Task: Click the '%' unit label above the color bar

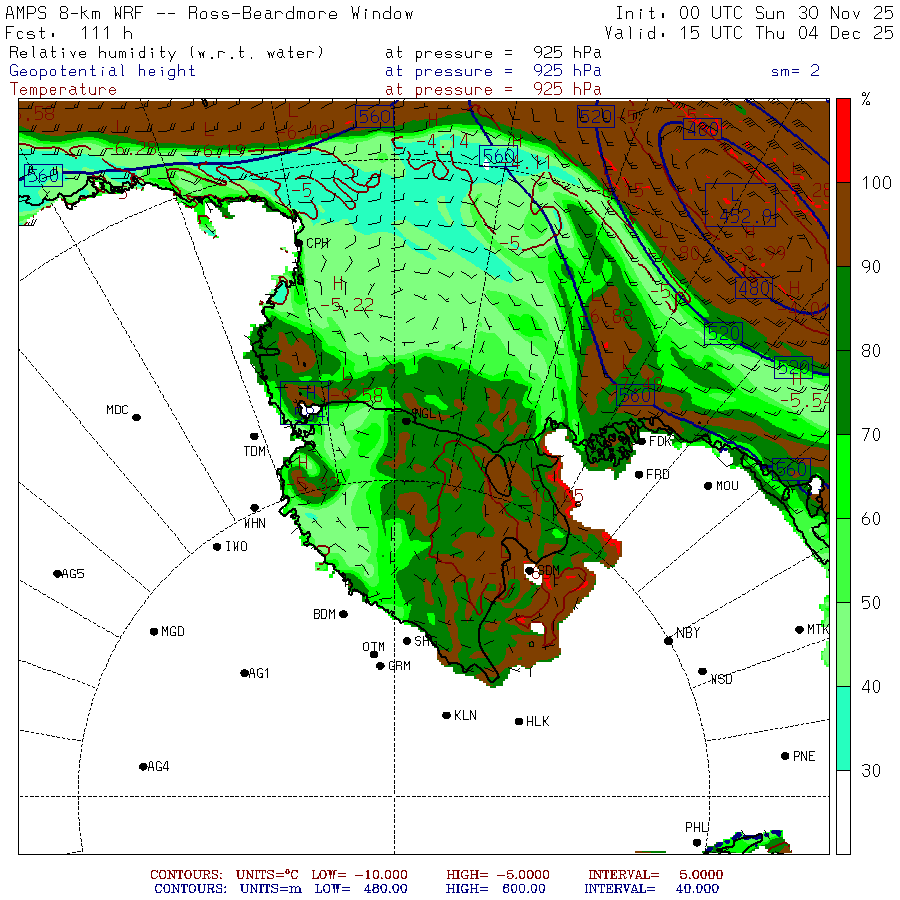Action: [866, 99]
